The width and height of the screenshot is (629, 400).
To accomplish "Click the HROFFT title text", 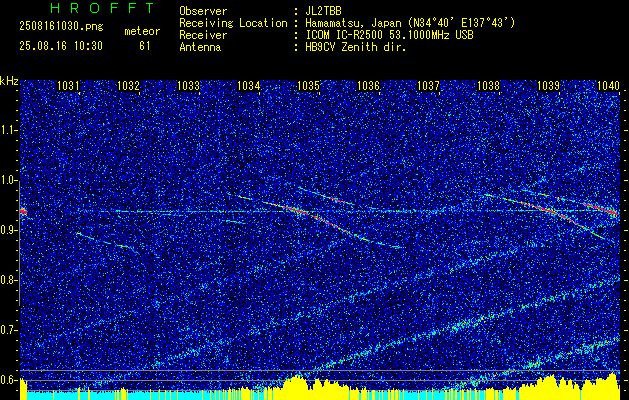I will point(102,8).
